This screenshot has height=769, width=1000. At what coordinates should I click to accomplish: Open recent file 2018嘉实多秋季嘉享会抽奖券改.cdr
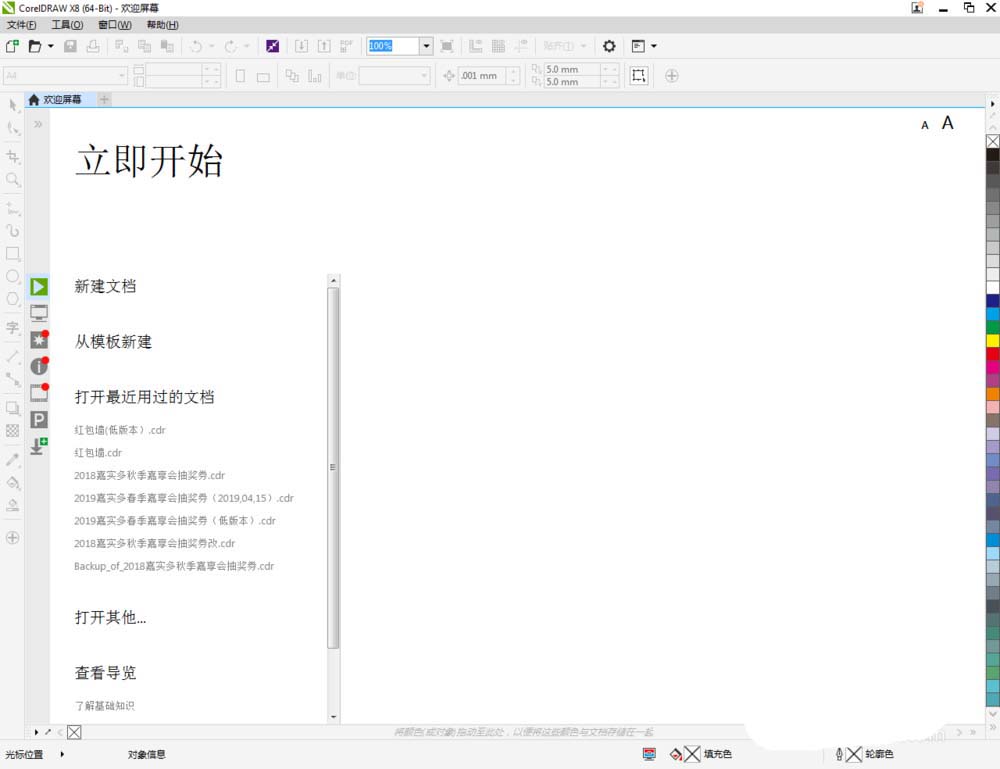pyautogui.click(x=154, y=543)
